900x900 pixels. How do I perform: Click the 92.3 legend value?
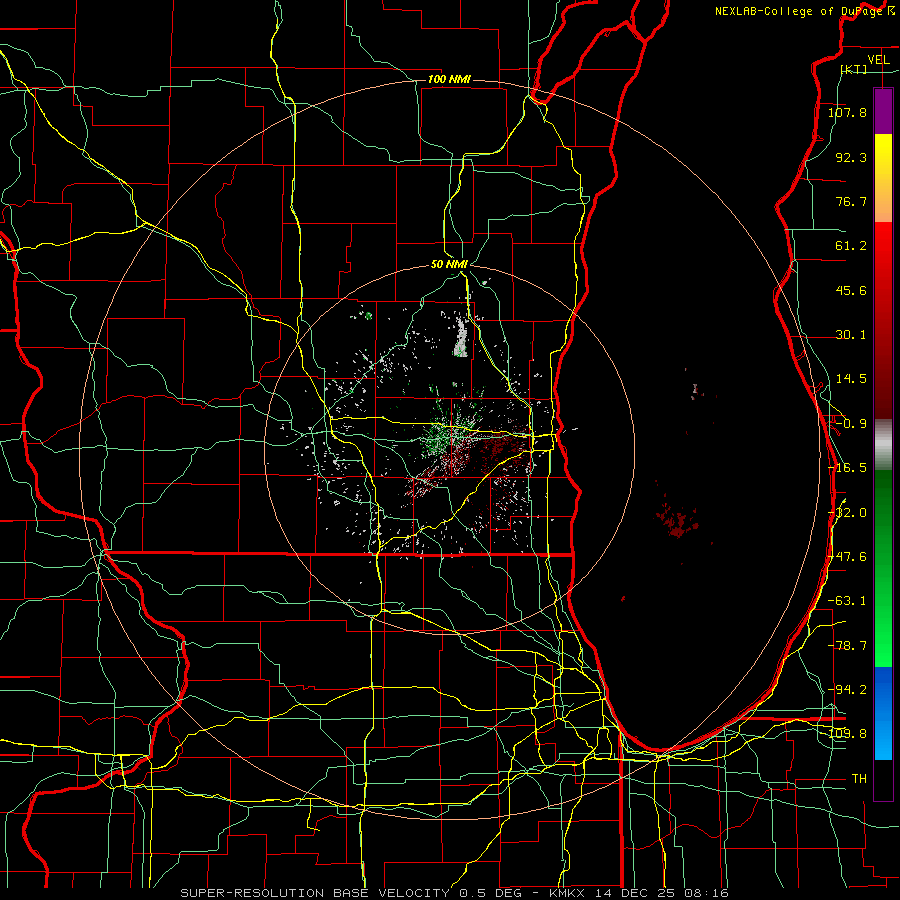click(851, 157)
